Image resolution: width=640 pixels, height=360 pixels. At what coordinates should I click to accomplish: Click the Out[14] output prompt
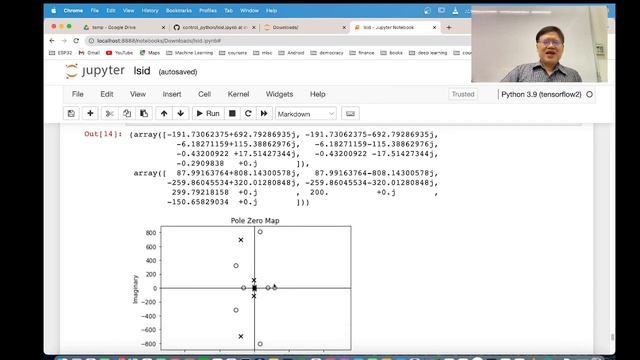tap(103, 134)
